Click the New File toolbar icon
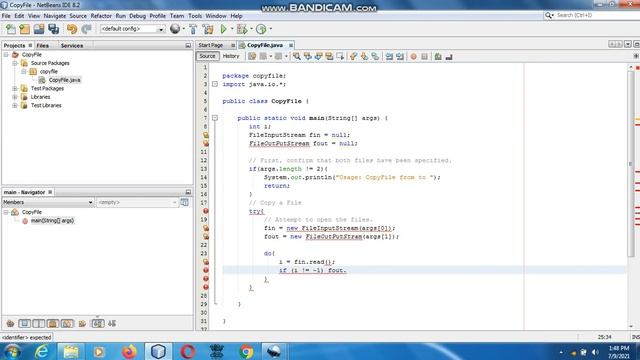 (11, 29)
